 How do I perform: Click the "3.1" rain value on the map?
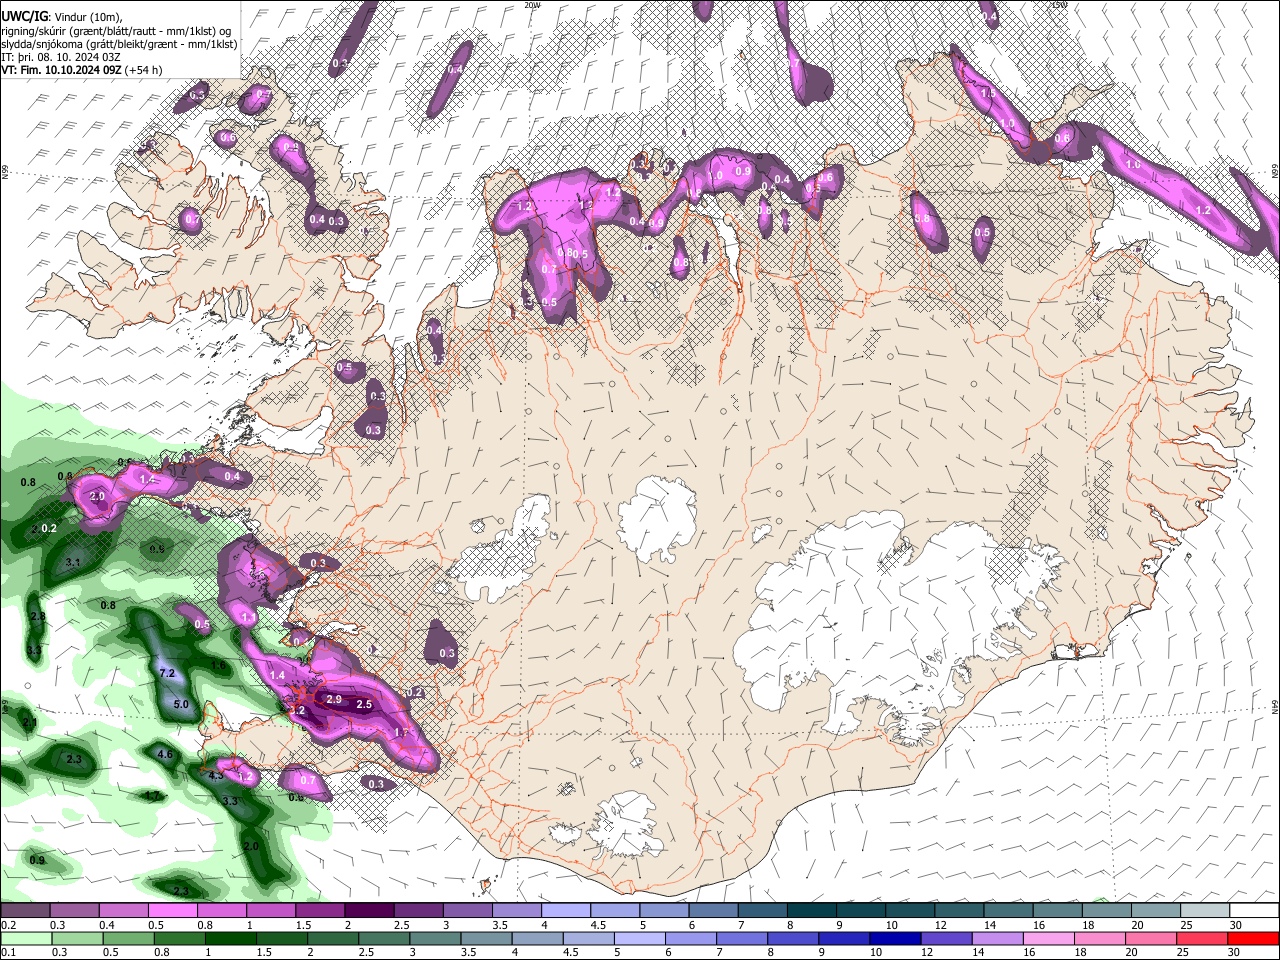coord(73,563)
